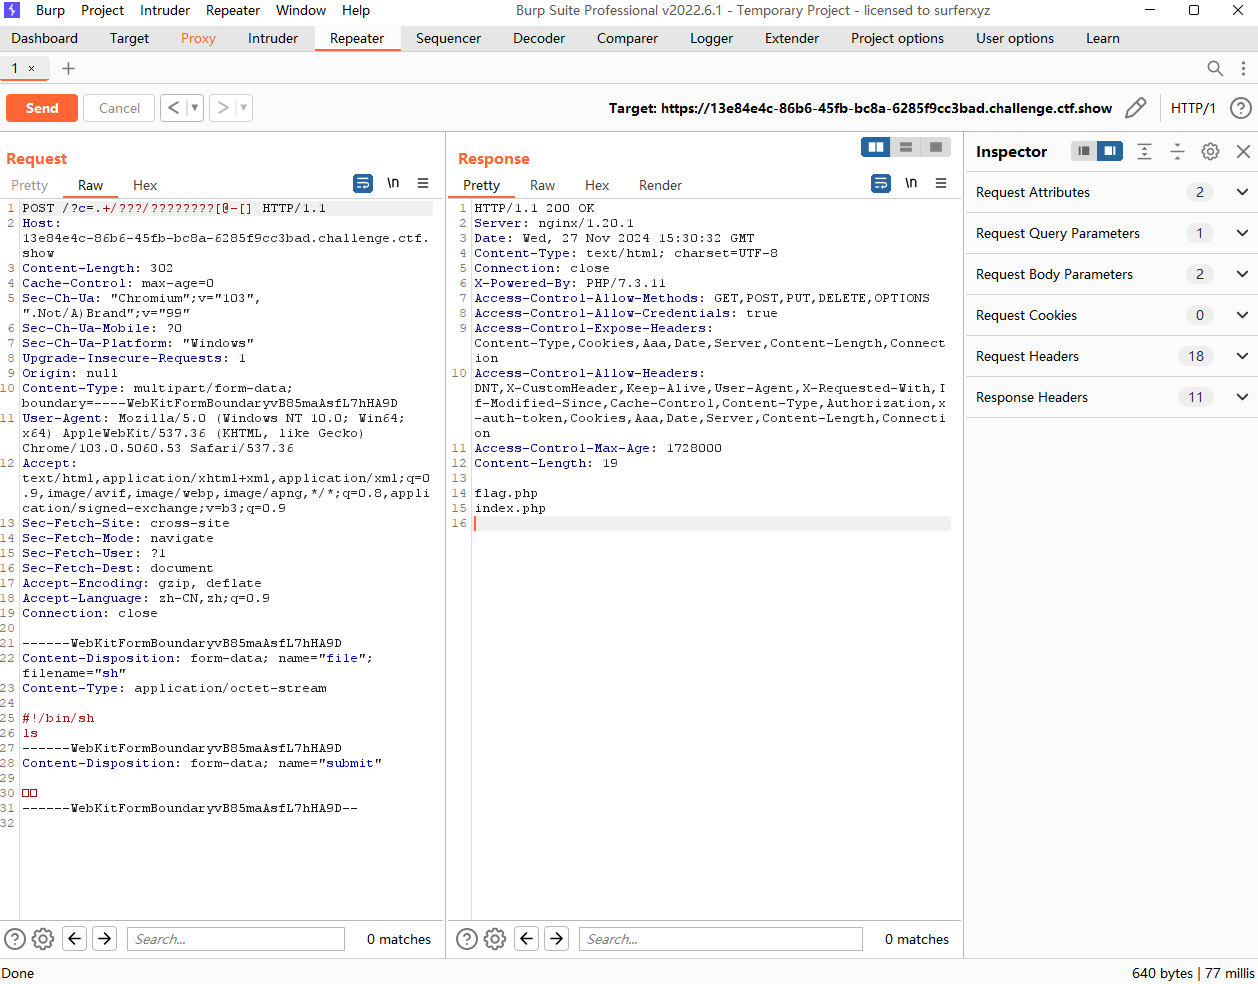1258x984 pixels.
Task: Click the Send button
Action: [42, 108]
